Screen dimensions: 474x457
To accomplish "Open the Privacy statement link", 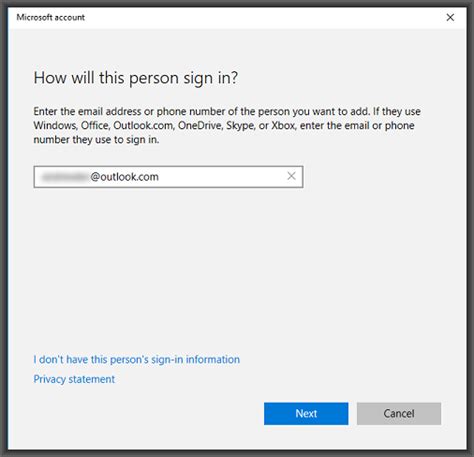I will point(74,379).
